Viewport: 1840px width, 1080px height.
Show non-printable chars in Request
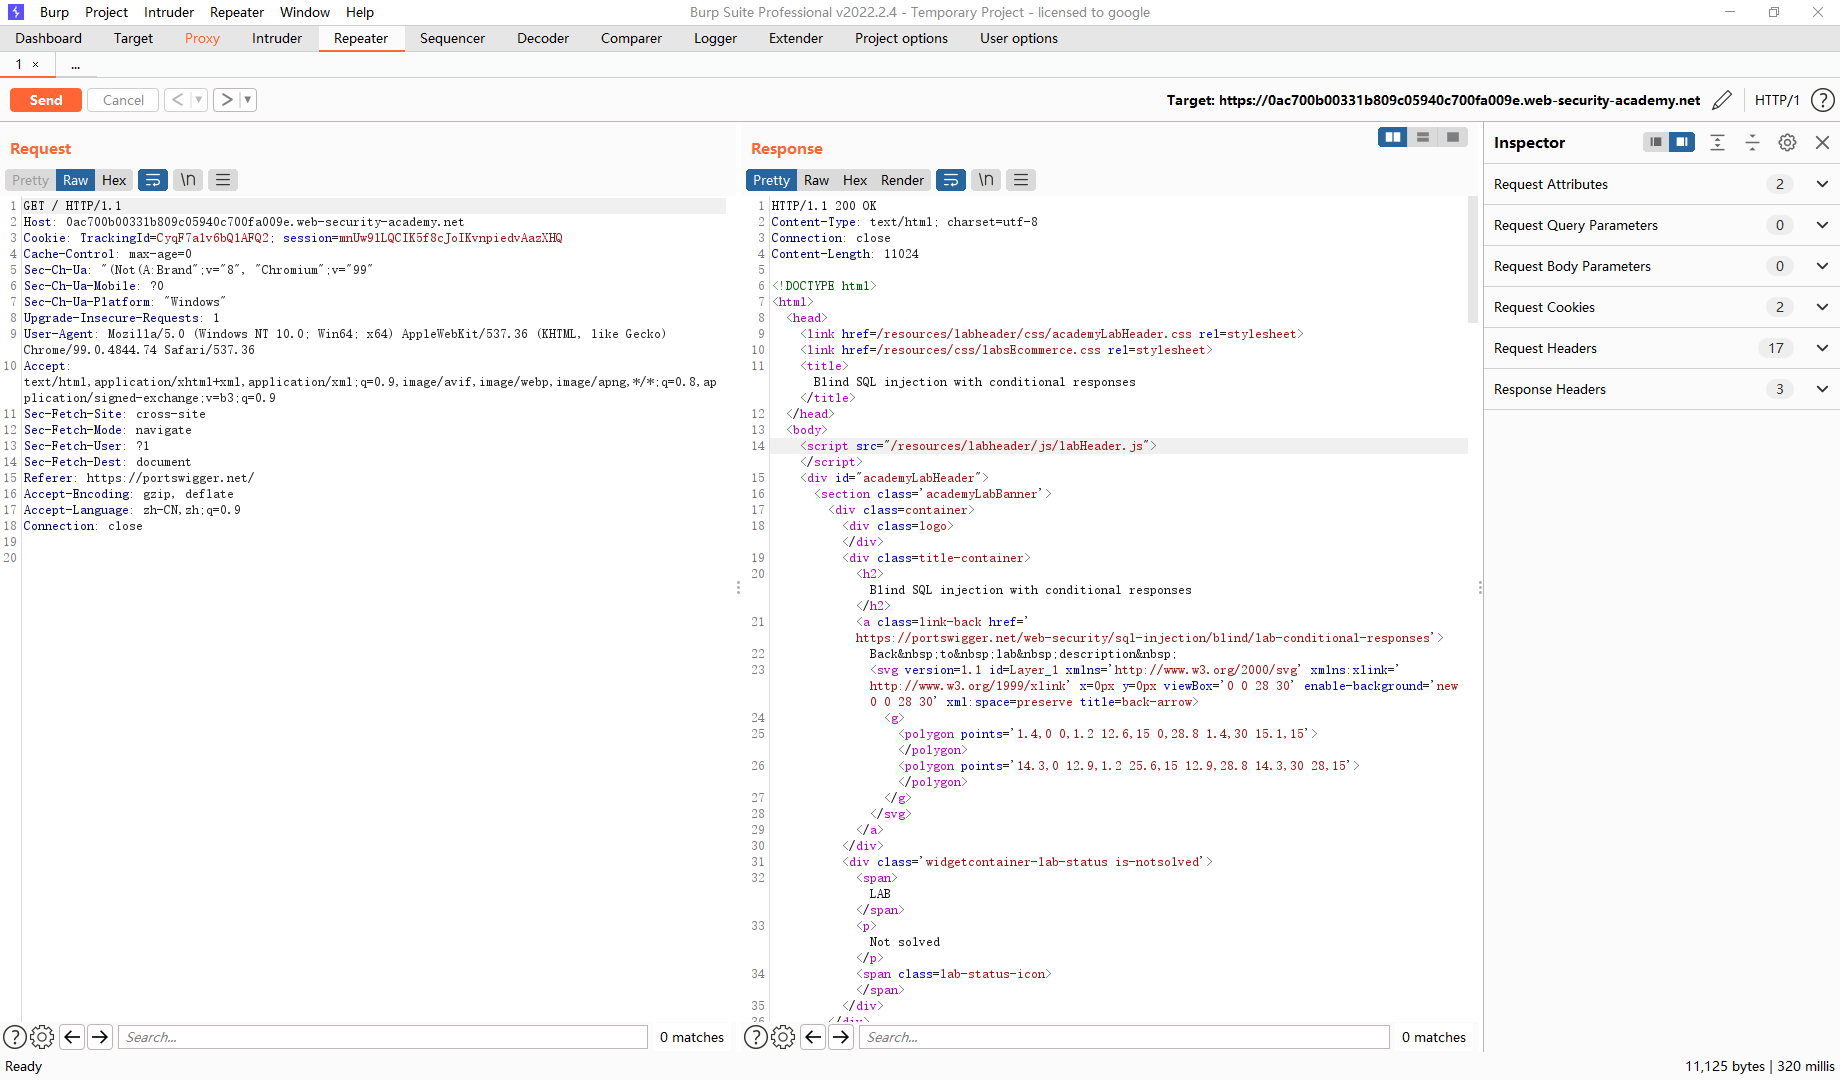point(188,180)
